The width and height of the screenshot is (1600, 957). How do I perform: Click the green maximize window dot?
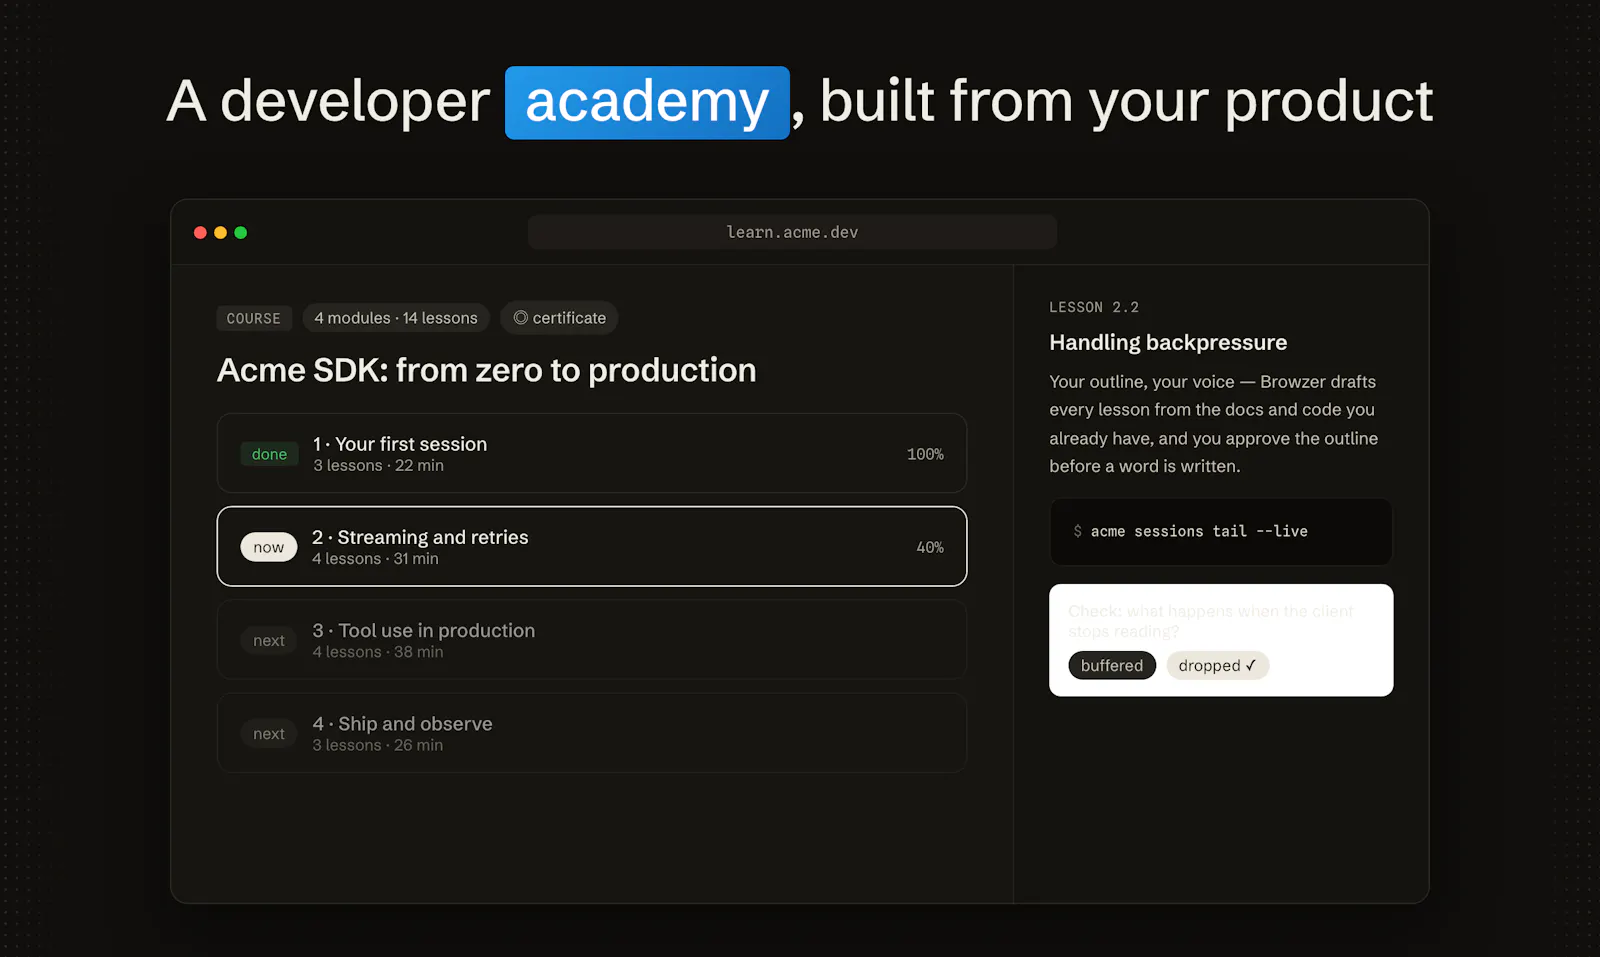(x=240, y=233)
